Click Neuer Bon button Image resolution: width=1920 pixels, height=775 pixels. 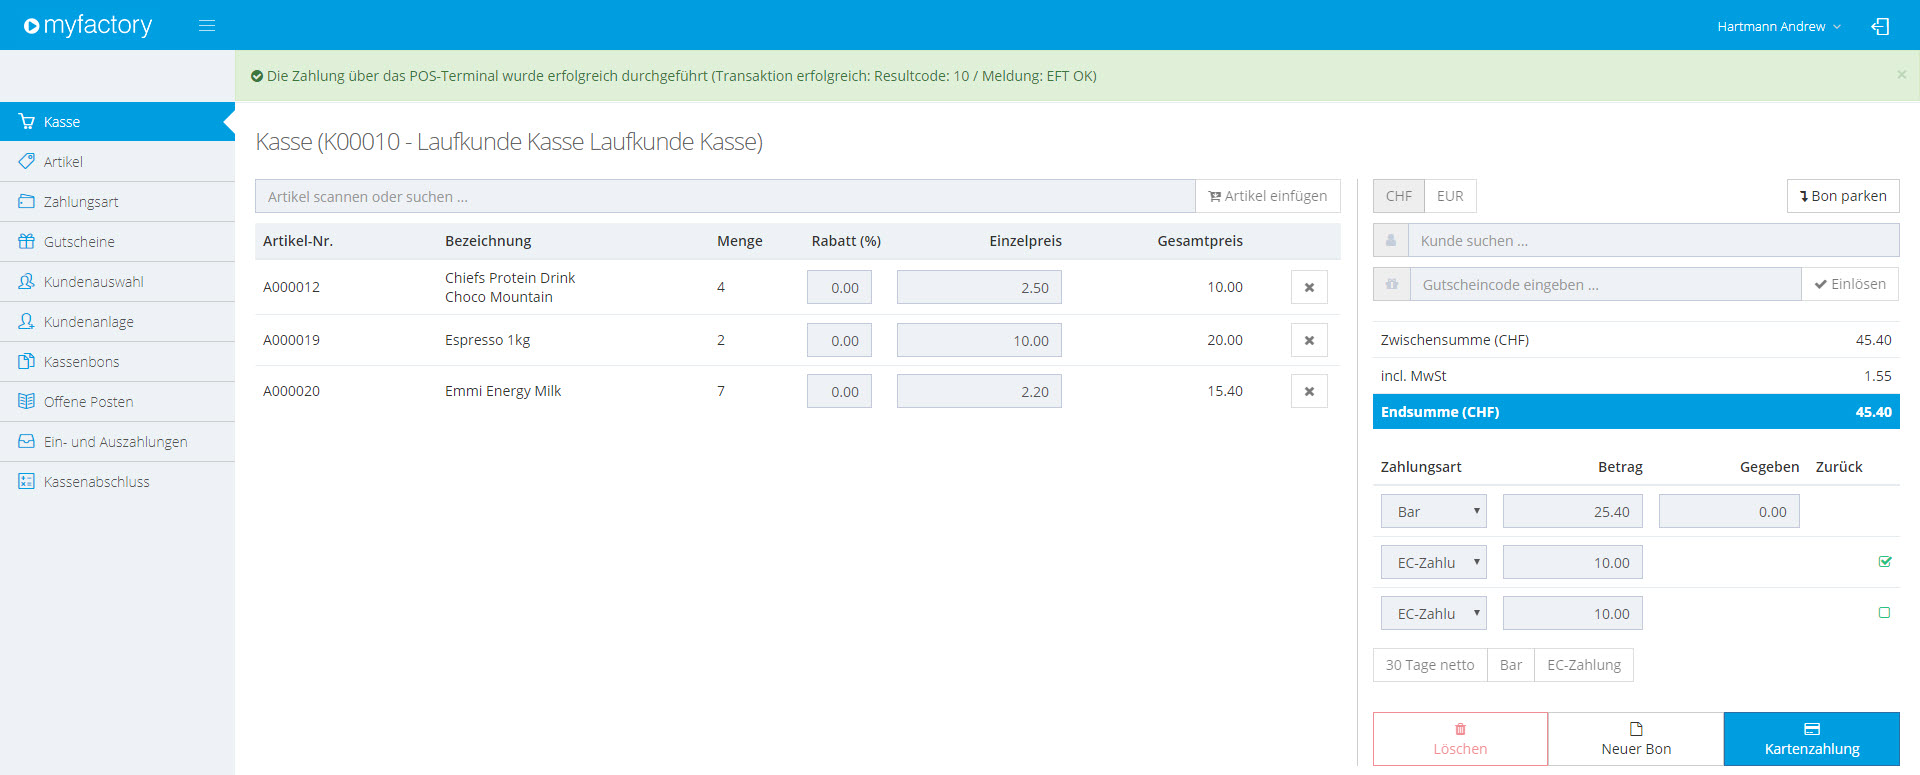pos(1636,739)
